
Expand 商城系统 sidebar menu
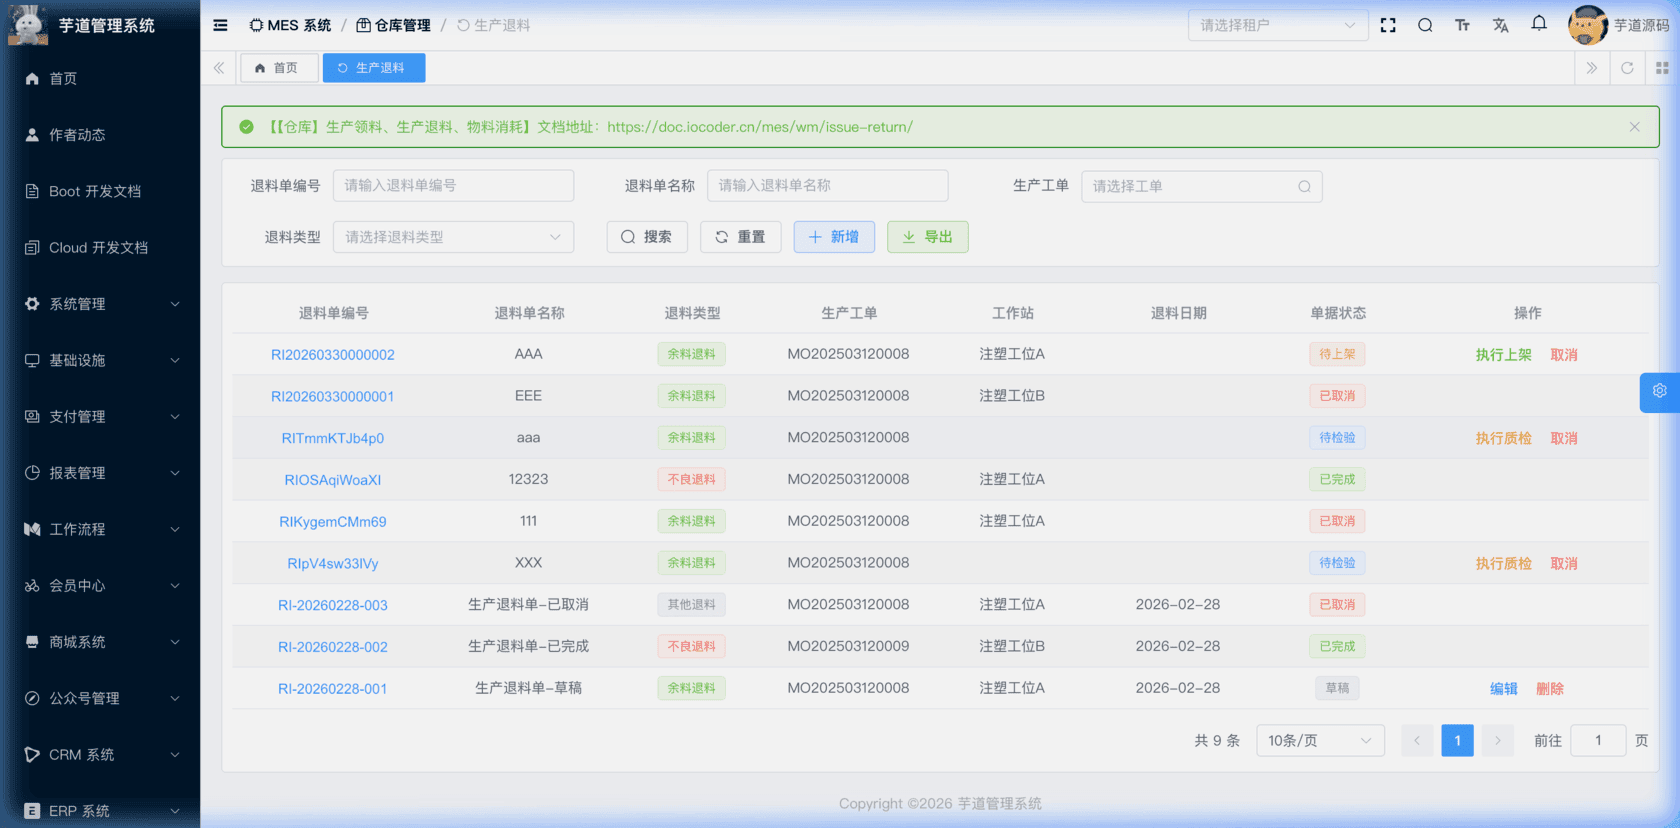click(x=100, y=642)
